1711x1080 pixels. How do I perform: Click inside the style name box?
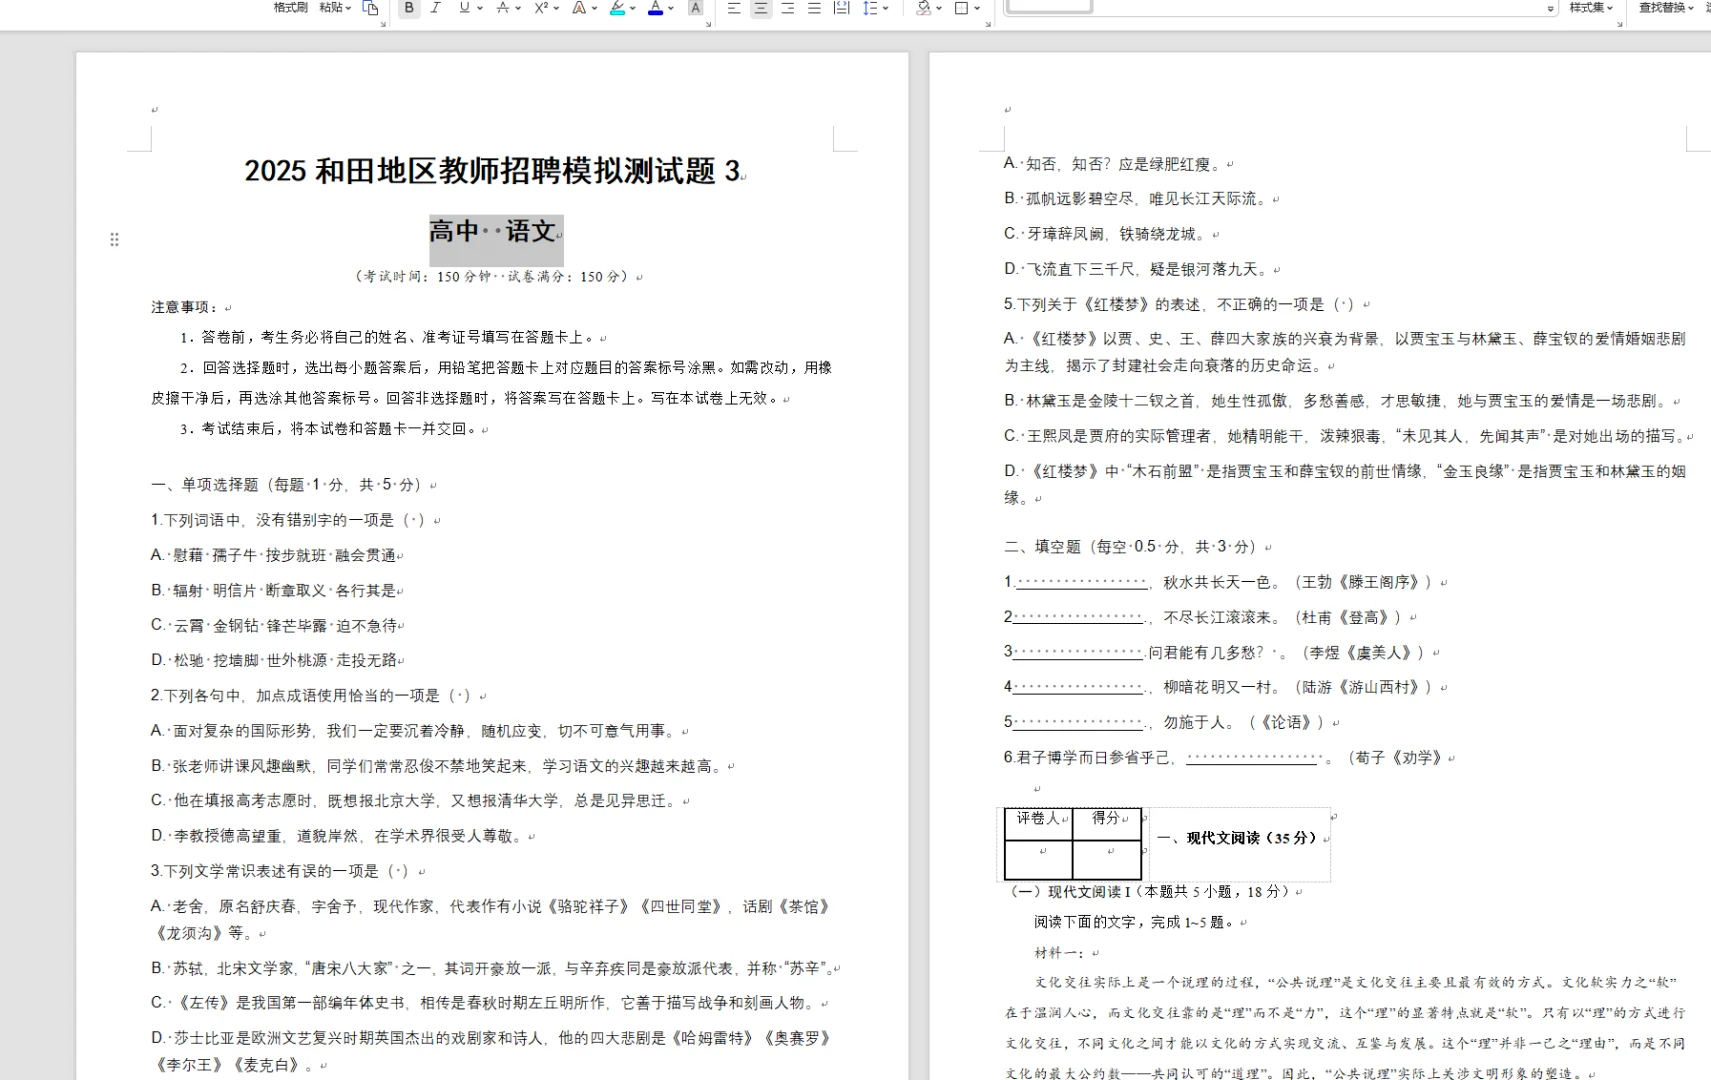[x=1048, y=6]
